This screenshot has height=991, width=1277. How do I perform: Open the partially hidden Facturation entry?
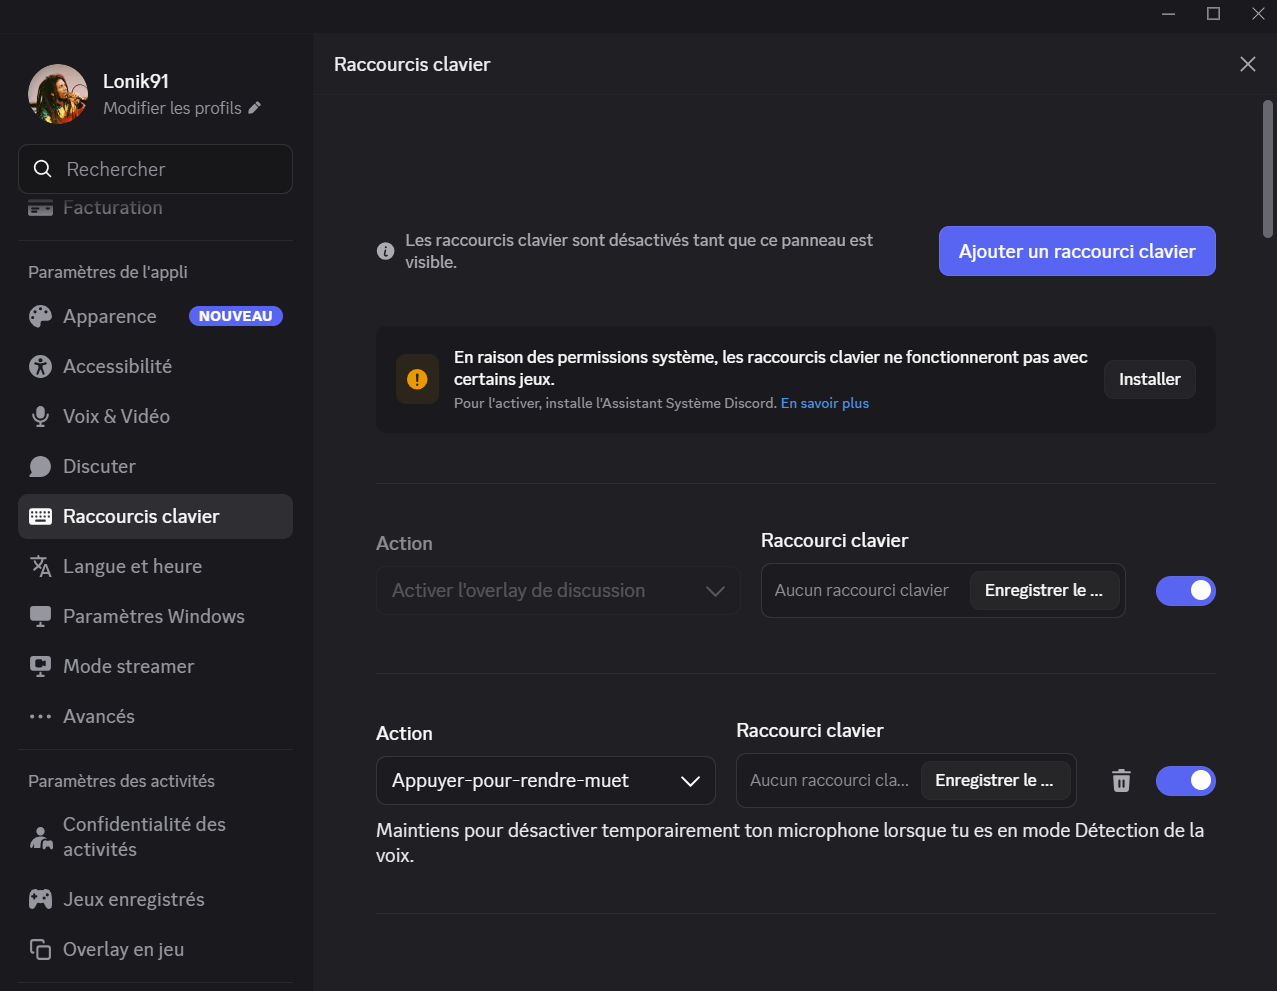(x=155, y=208)
